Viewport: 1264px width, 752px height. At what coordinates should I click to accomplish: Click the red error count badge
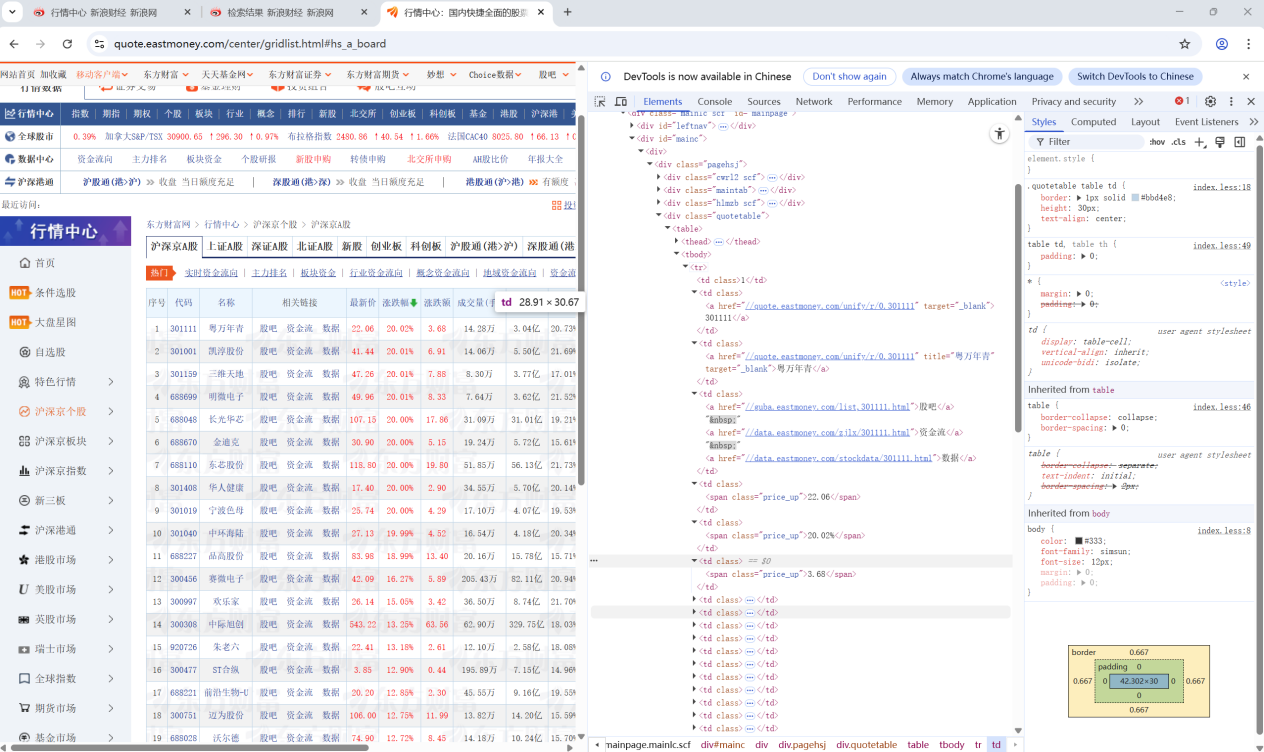[1182, 102]
